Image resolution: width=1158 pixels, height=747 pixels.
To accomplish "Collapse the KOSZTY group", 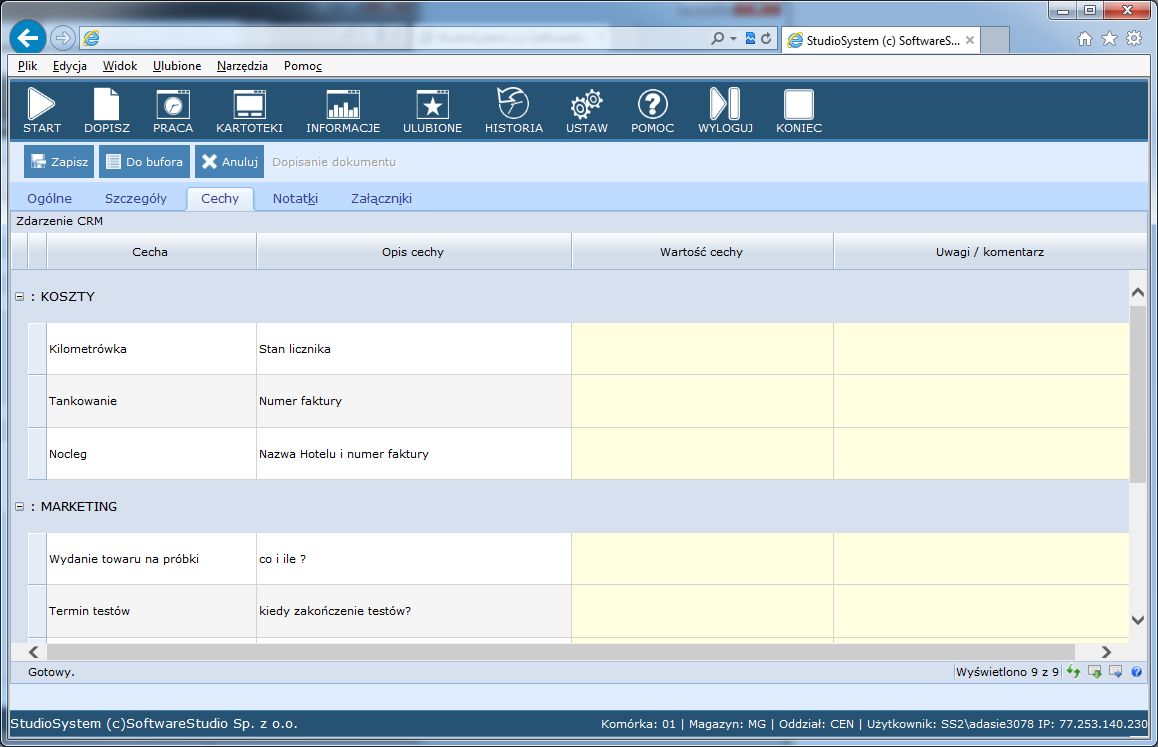I will [20, 296].
